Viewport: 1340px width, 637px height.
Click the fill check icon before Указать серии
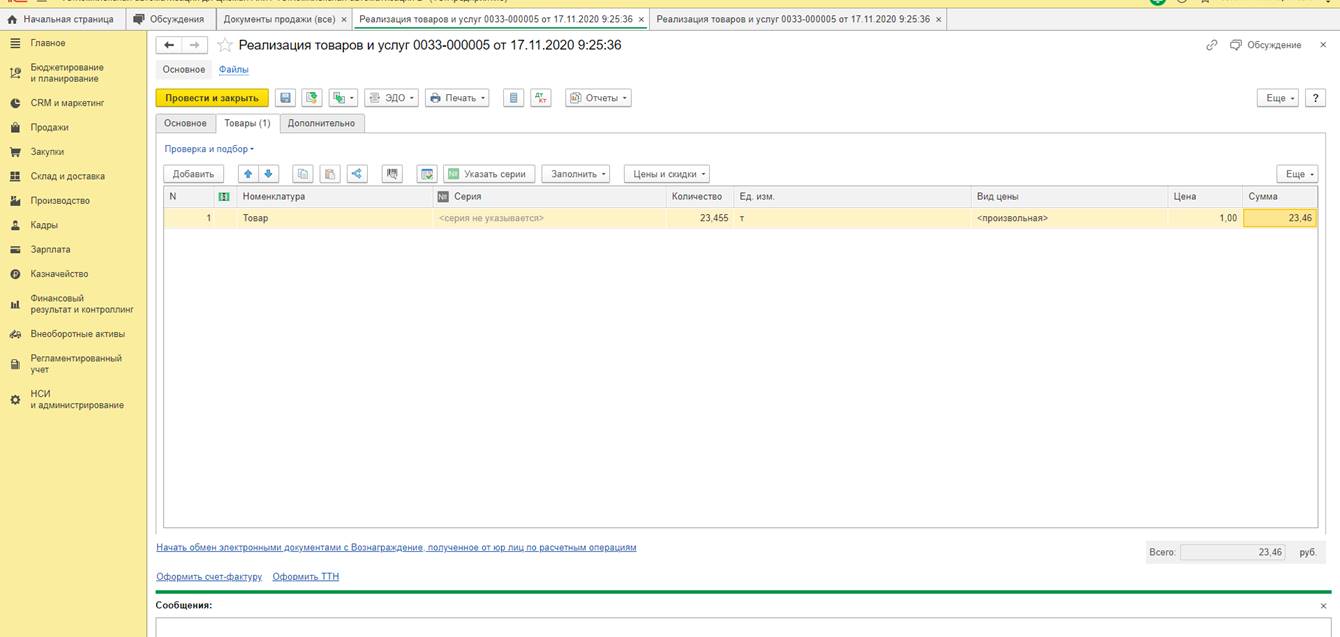click(x=427, y=174)
